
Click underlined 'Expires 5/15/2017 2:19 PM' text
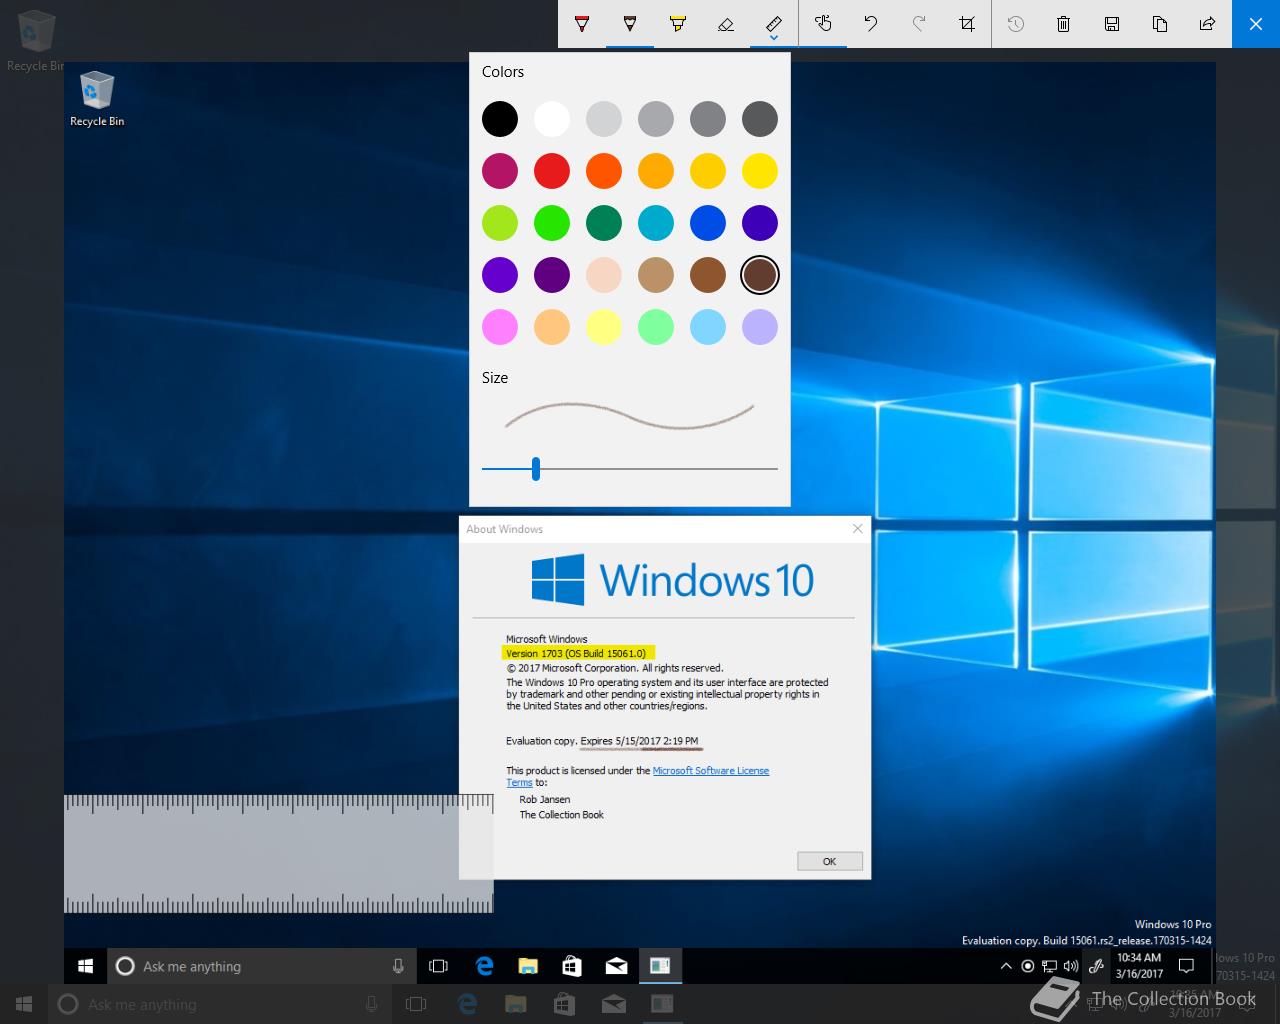(639, 741)
